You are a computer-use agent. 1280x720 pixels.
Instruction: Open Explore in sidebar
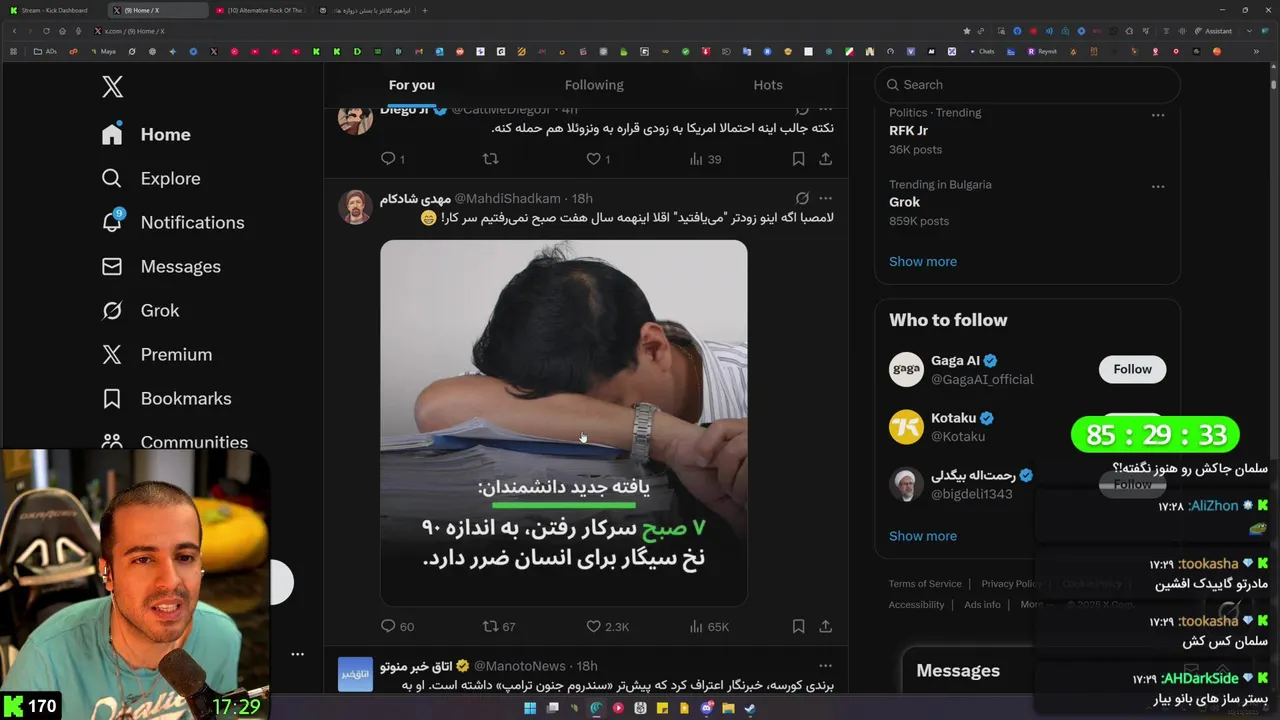151,178
